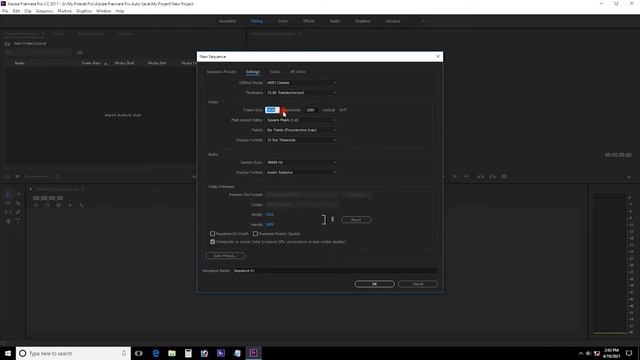Uncheck Composite in Linear Color checkbox

(213, 242)
